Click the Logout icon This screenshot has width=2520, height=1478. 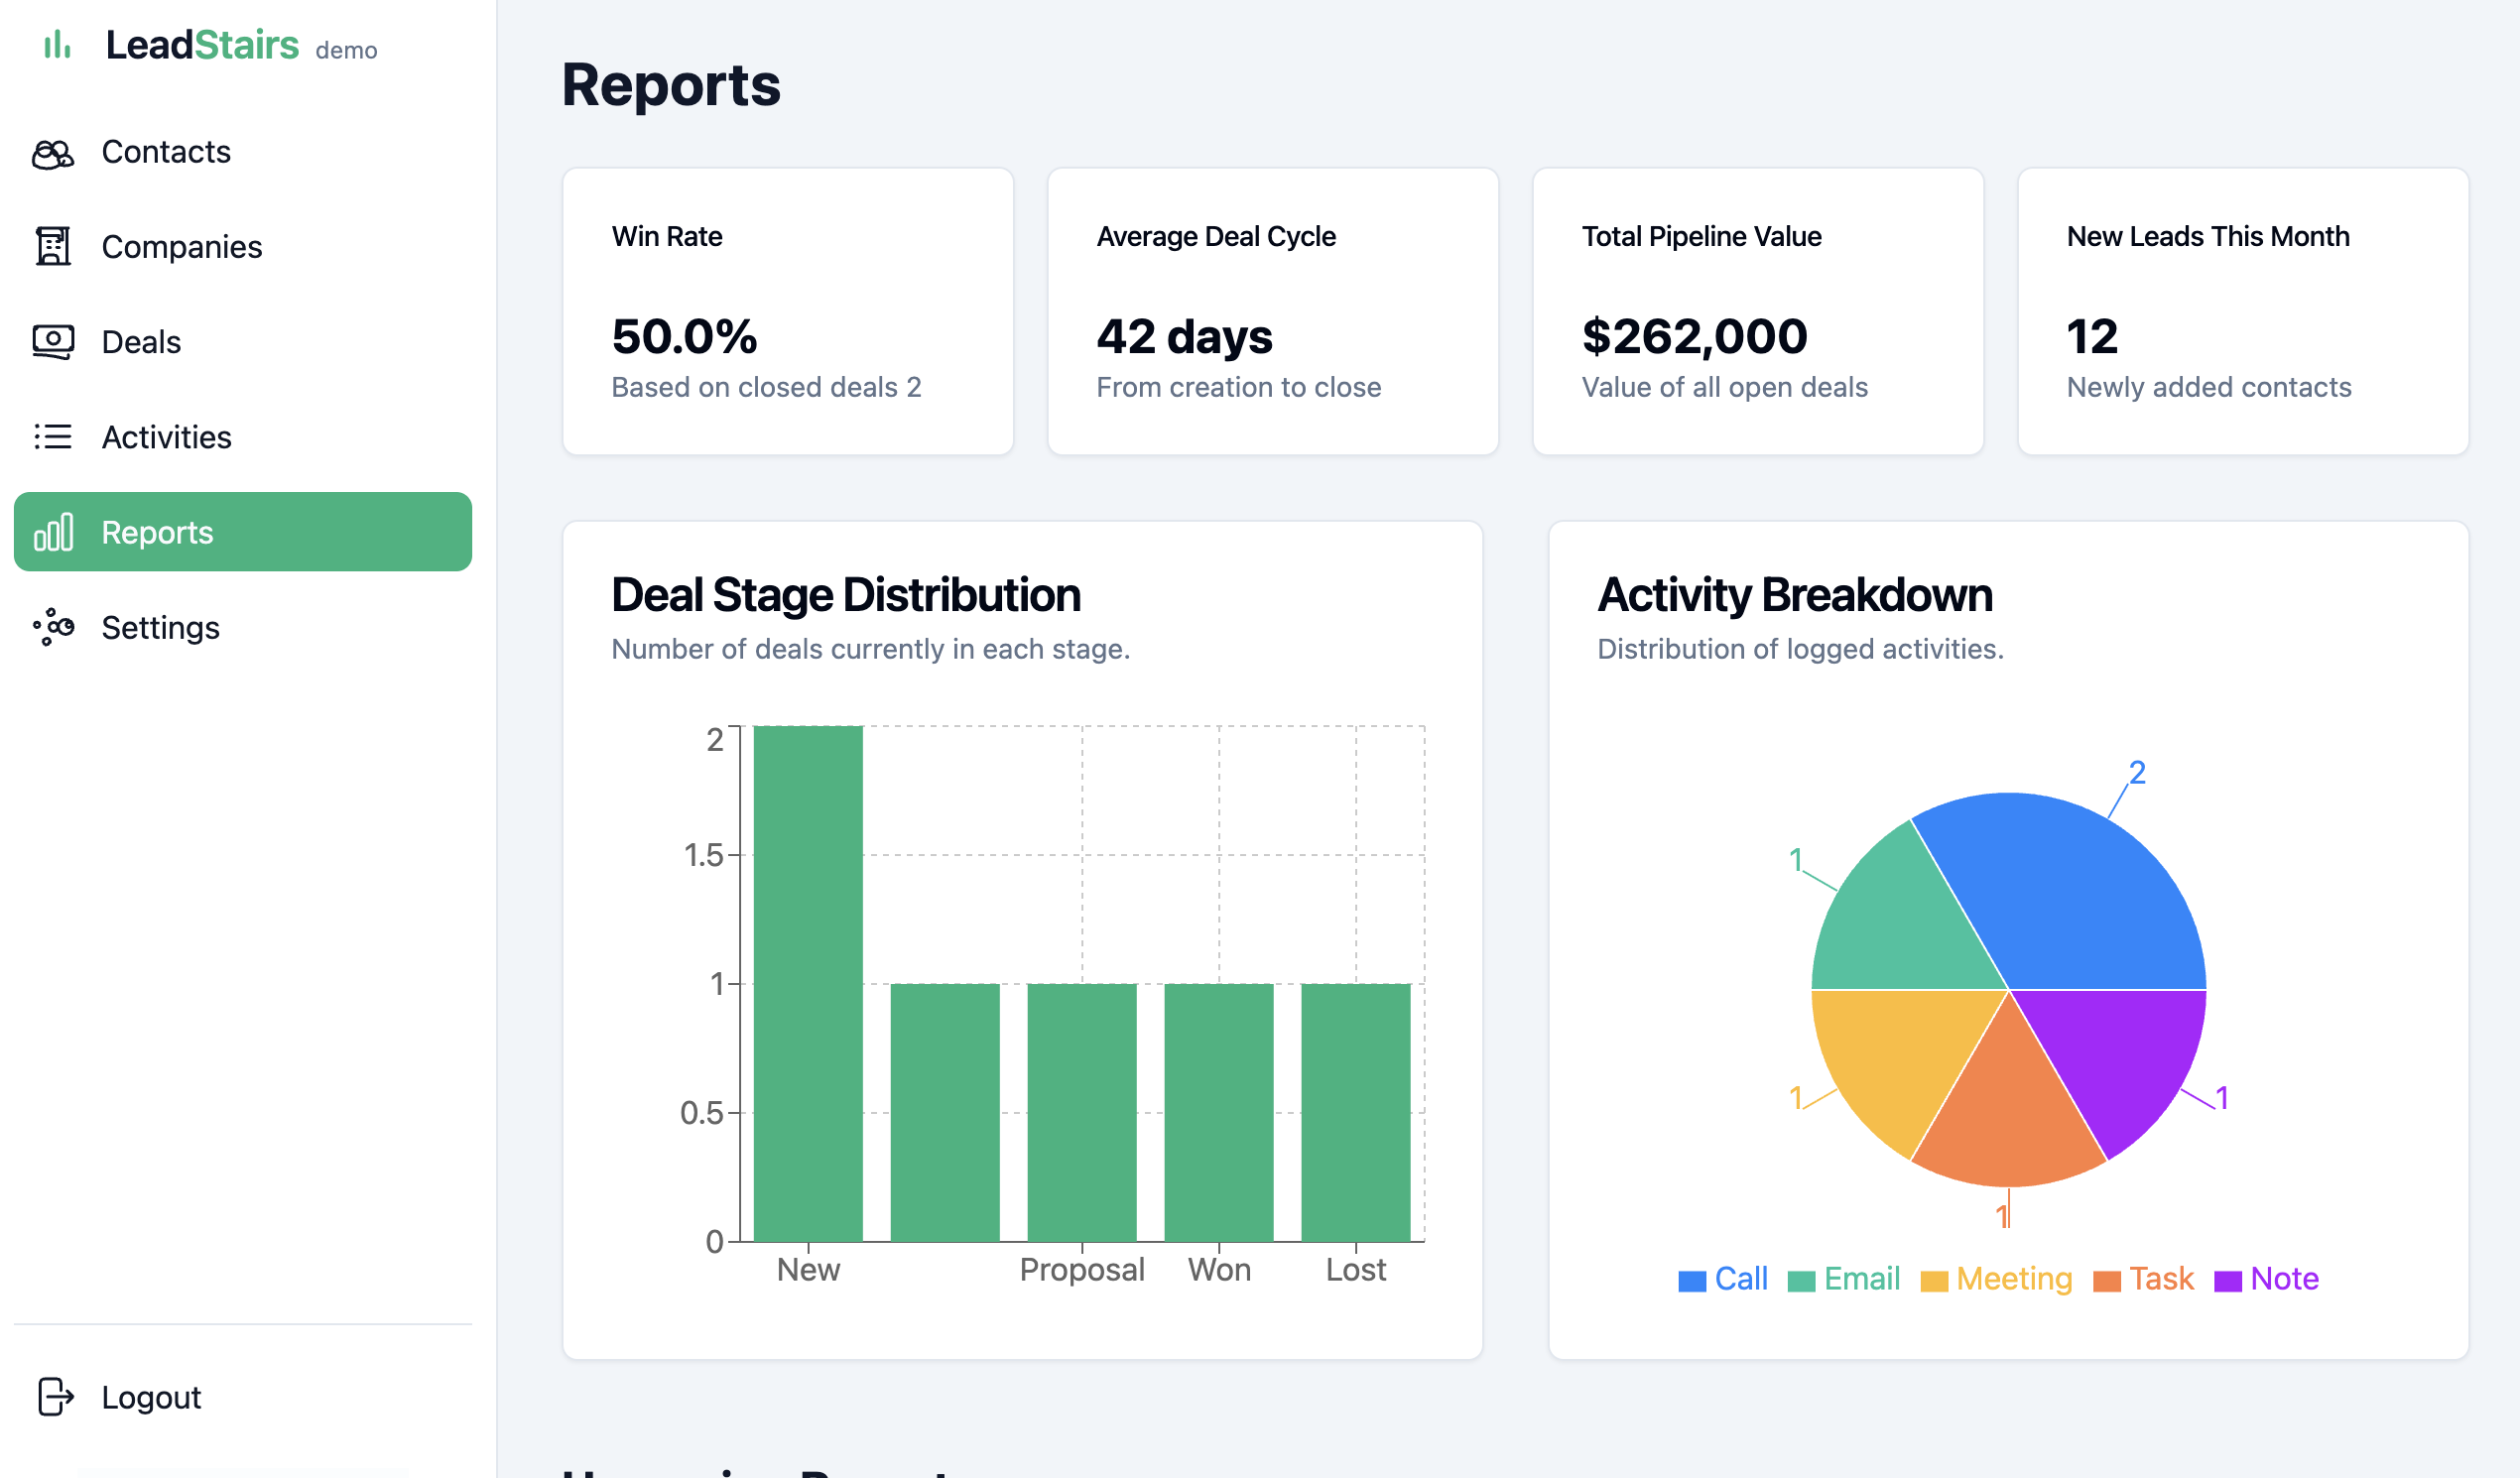coord(54,1396)
